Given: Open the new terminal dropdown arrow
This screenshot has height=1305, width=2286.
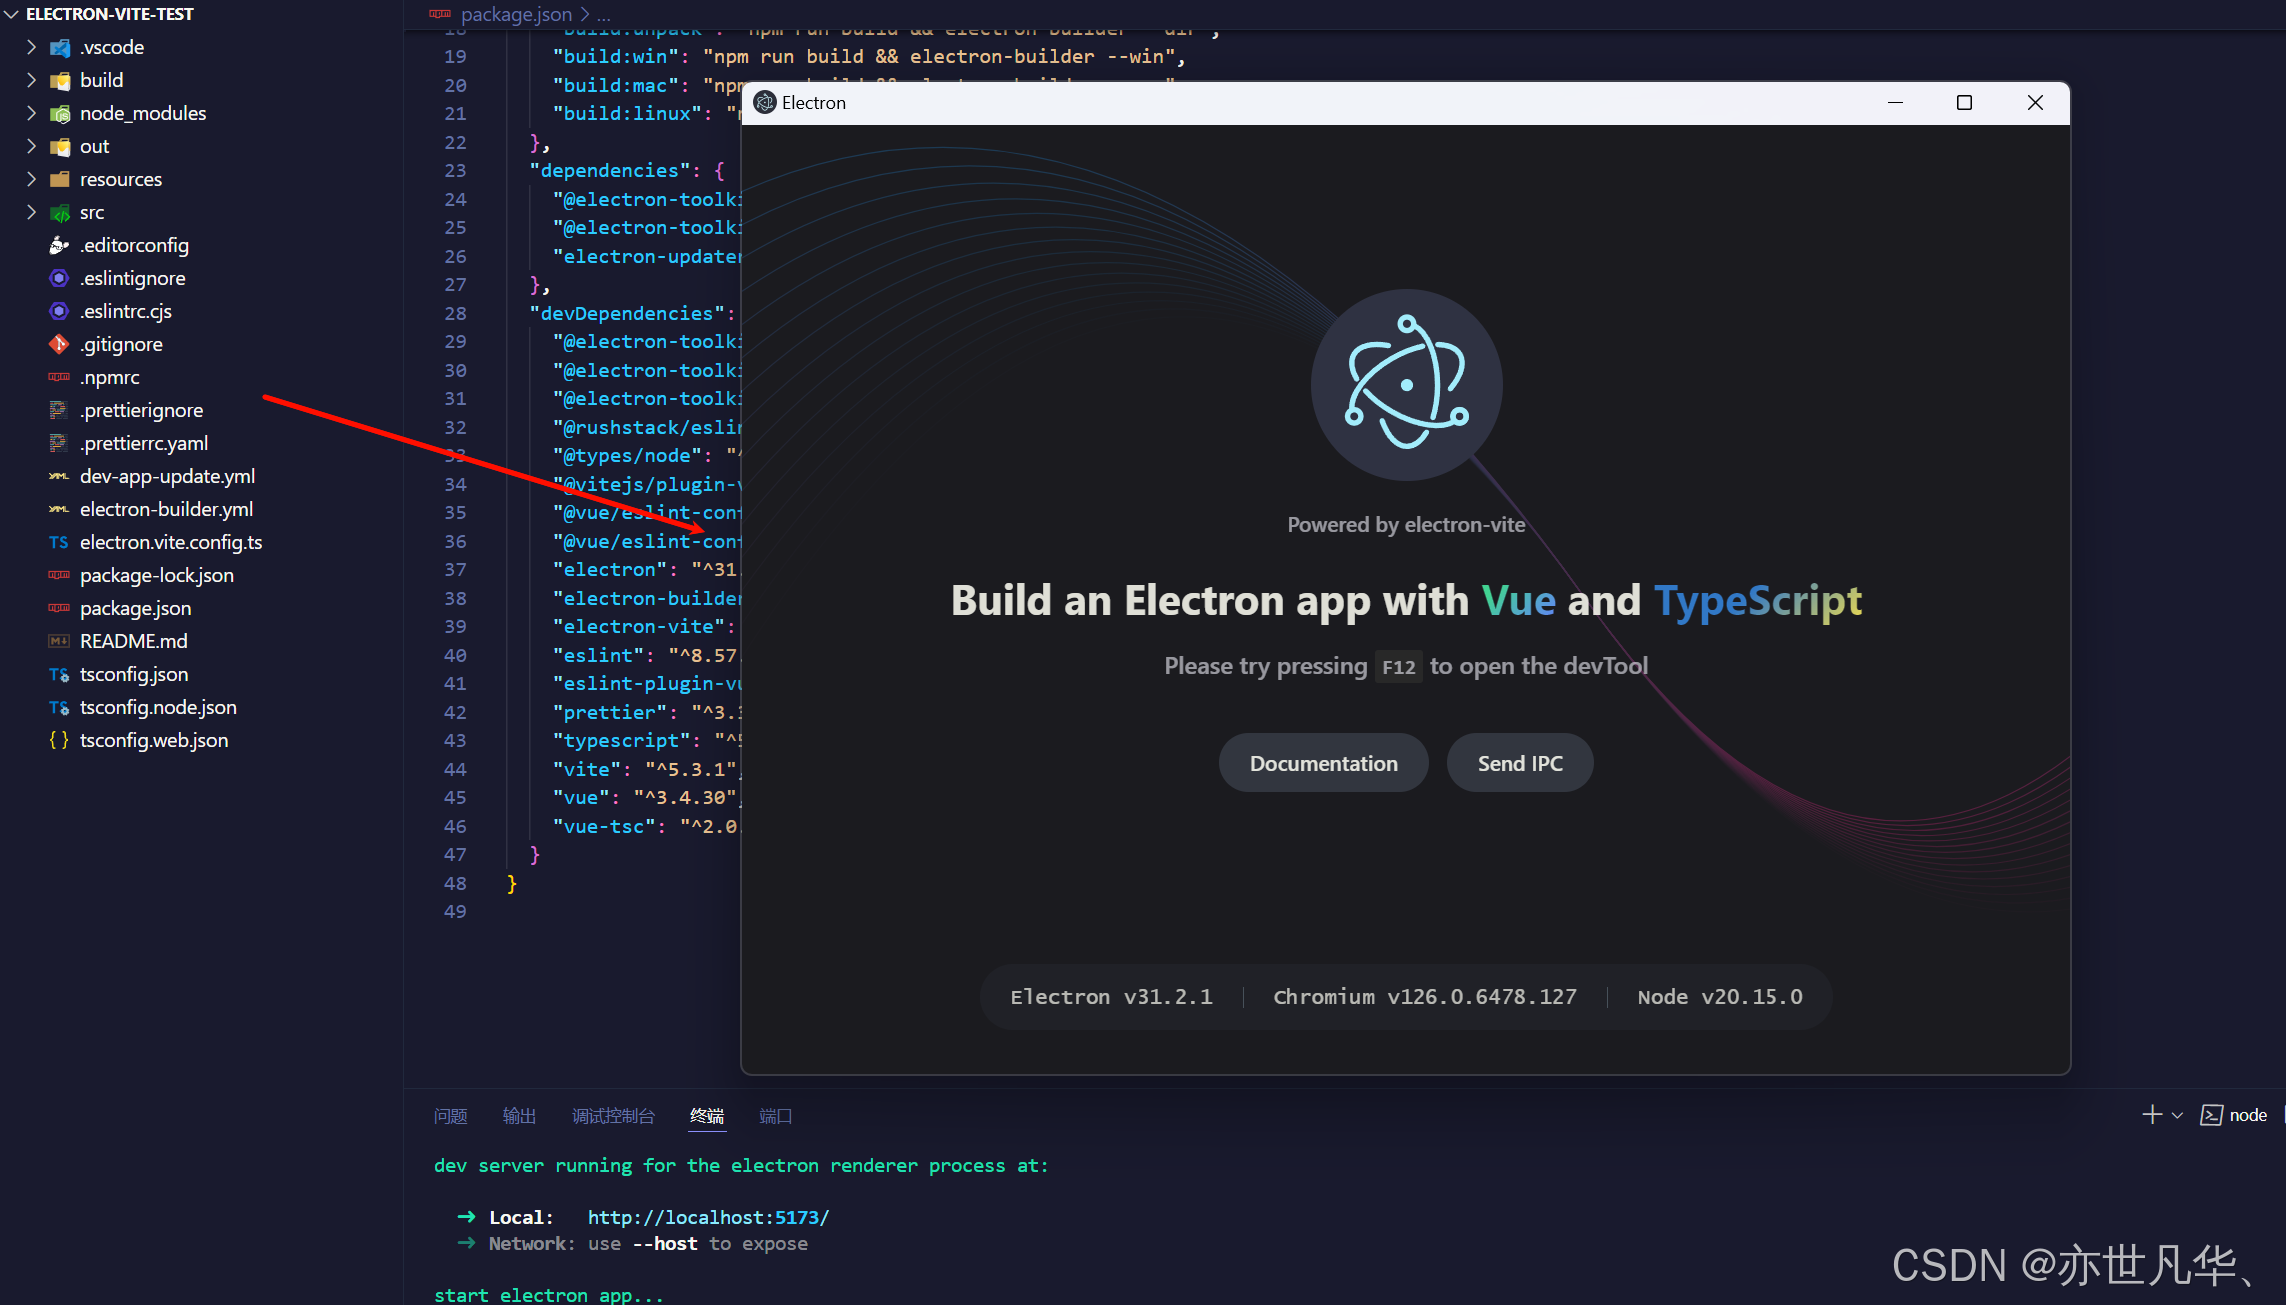Looking at the screenshot, I should (2177, 1115).
